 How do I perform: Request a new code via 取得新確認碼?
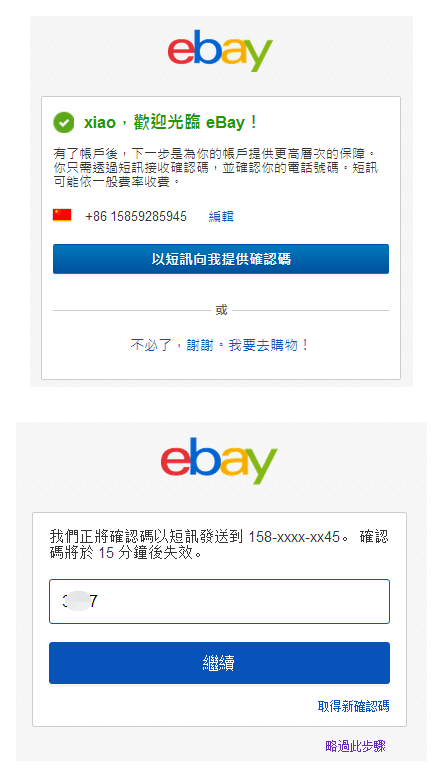(x=354, y=706)
